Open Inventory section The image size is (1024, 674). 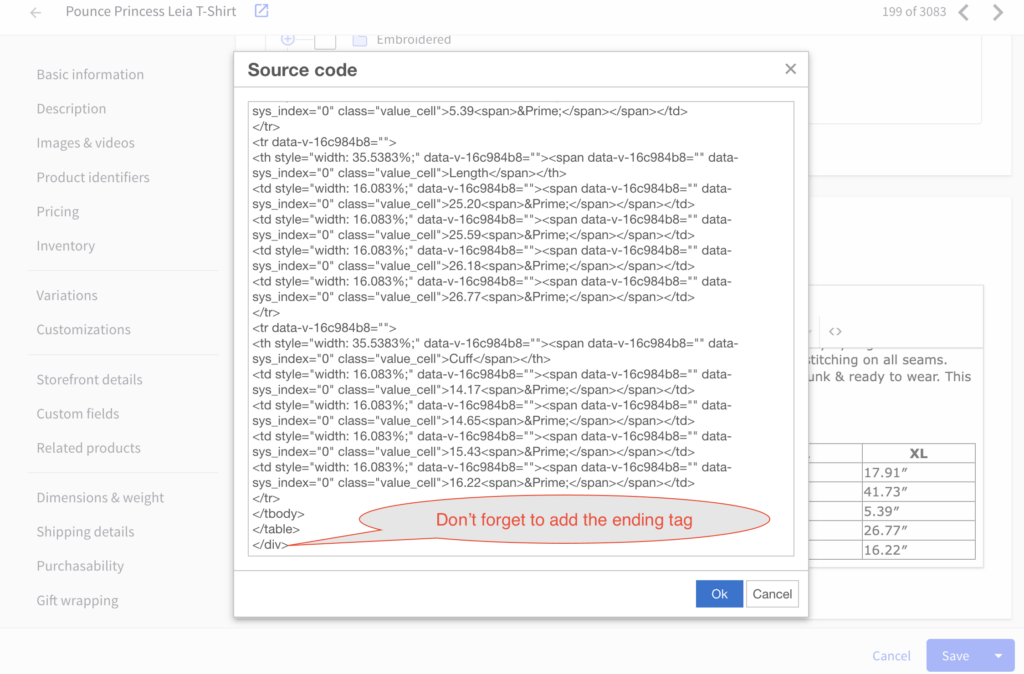click(65, 246)
